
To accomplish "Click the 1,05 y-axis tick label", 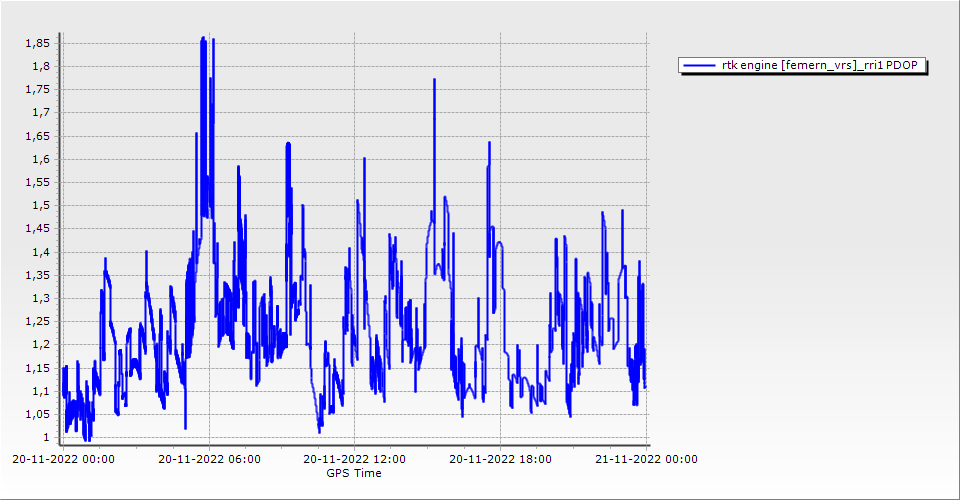I will 38,414.
